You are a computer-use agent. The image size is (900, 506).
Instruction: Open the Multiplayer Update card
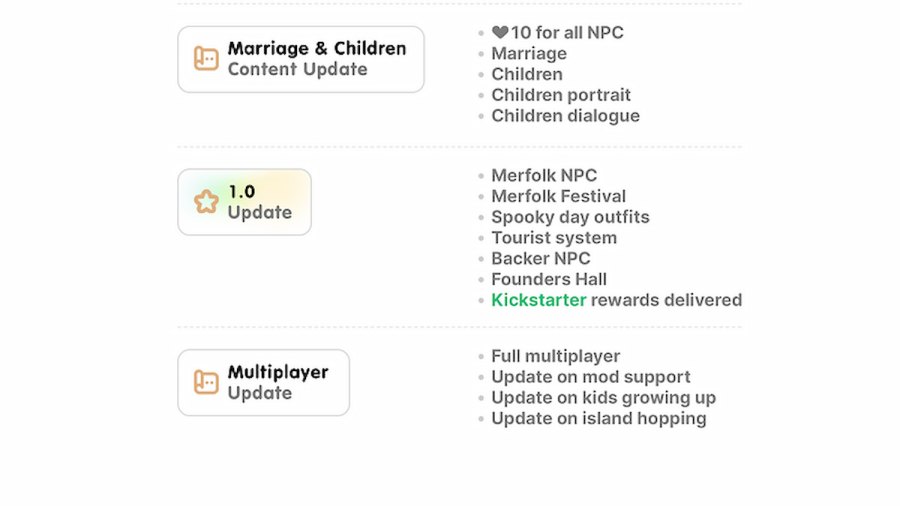coord(264,382)
